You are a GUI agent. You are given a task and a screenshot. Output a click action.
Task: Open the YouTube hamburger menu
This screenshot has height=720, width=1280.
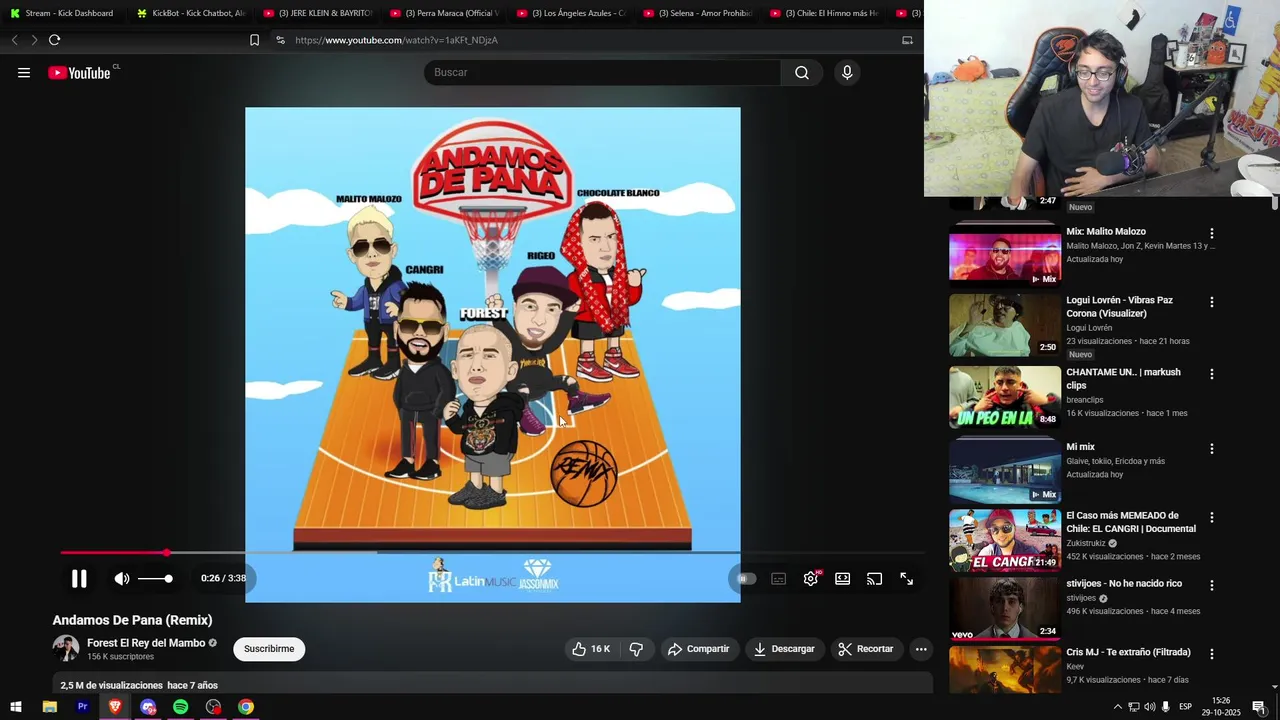pyautogui.click(x=24, y=72)
